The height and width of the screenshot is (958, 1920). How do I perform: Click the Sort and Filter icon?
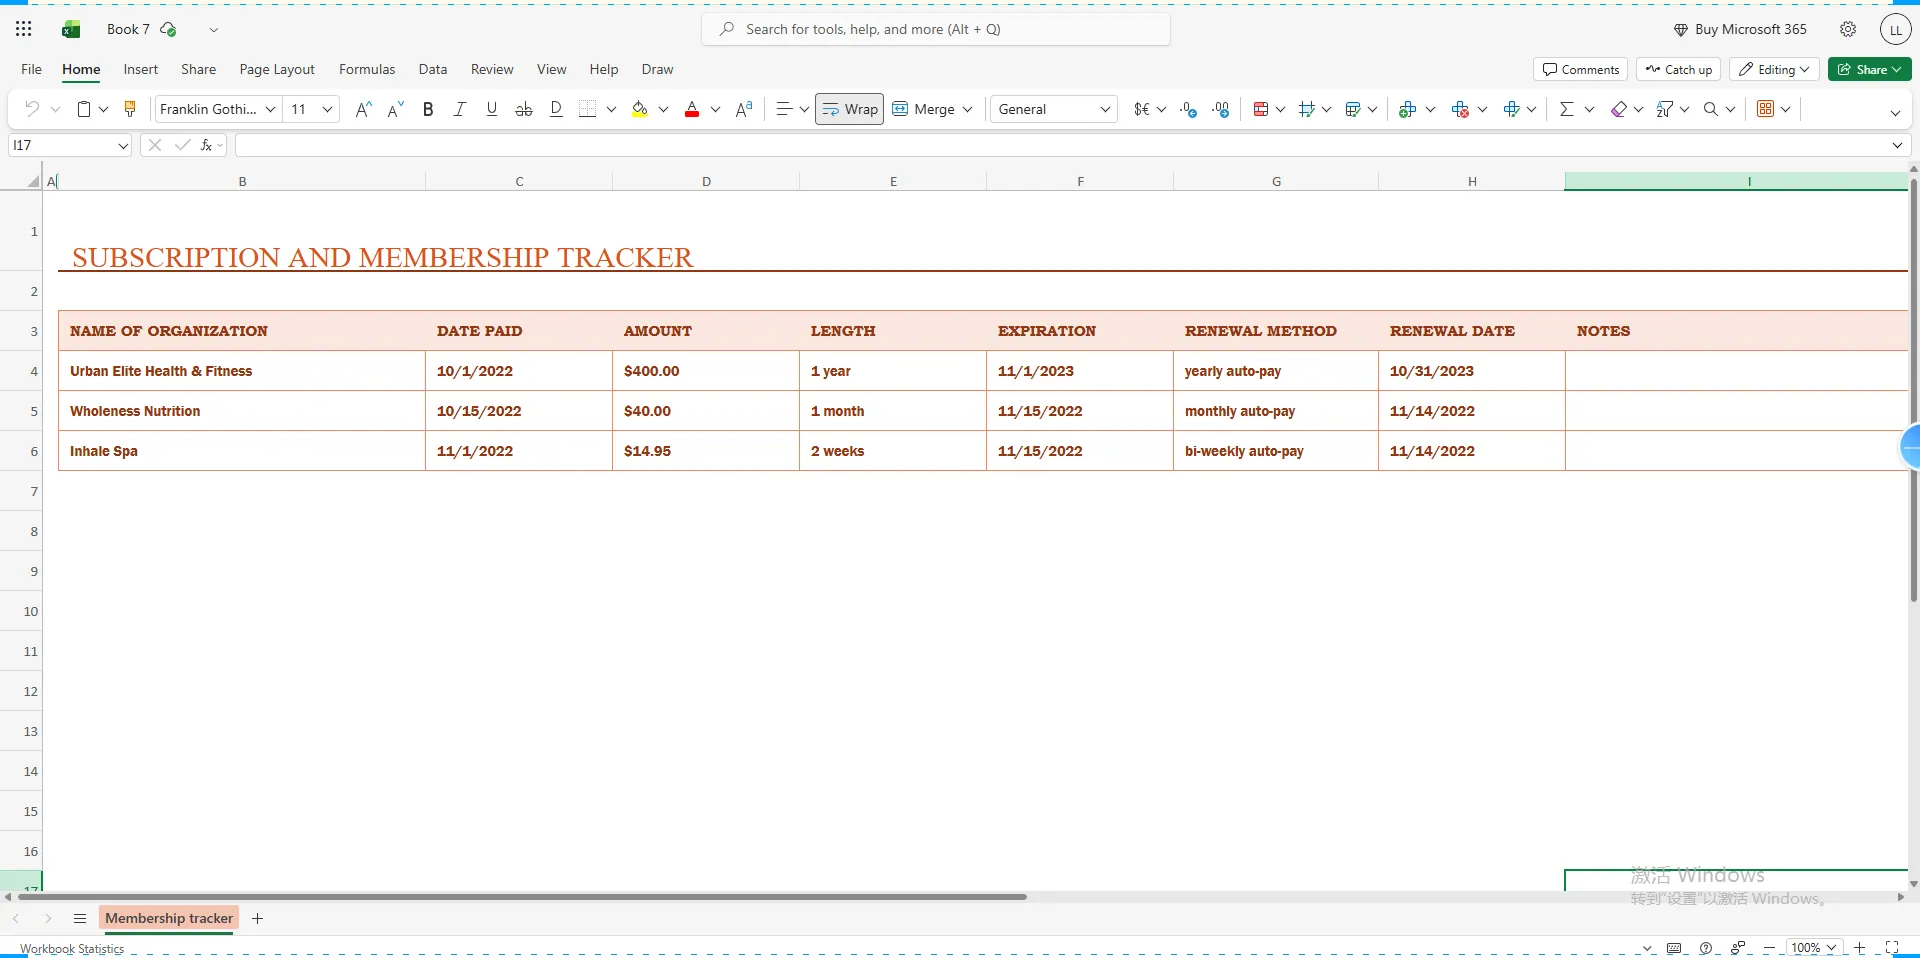coord(1664,109)
